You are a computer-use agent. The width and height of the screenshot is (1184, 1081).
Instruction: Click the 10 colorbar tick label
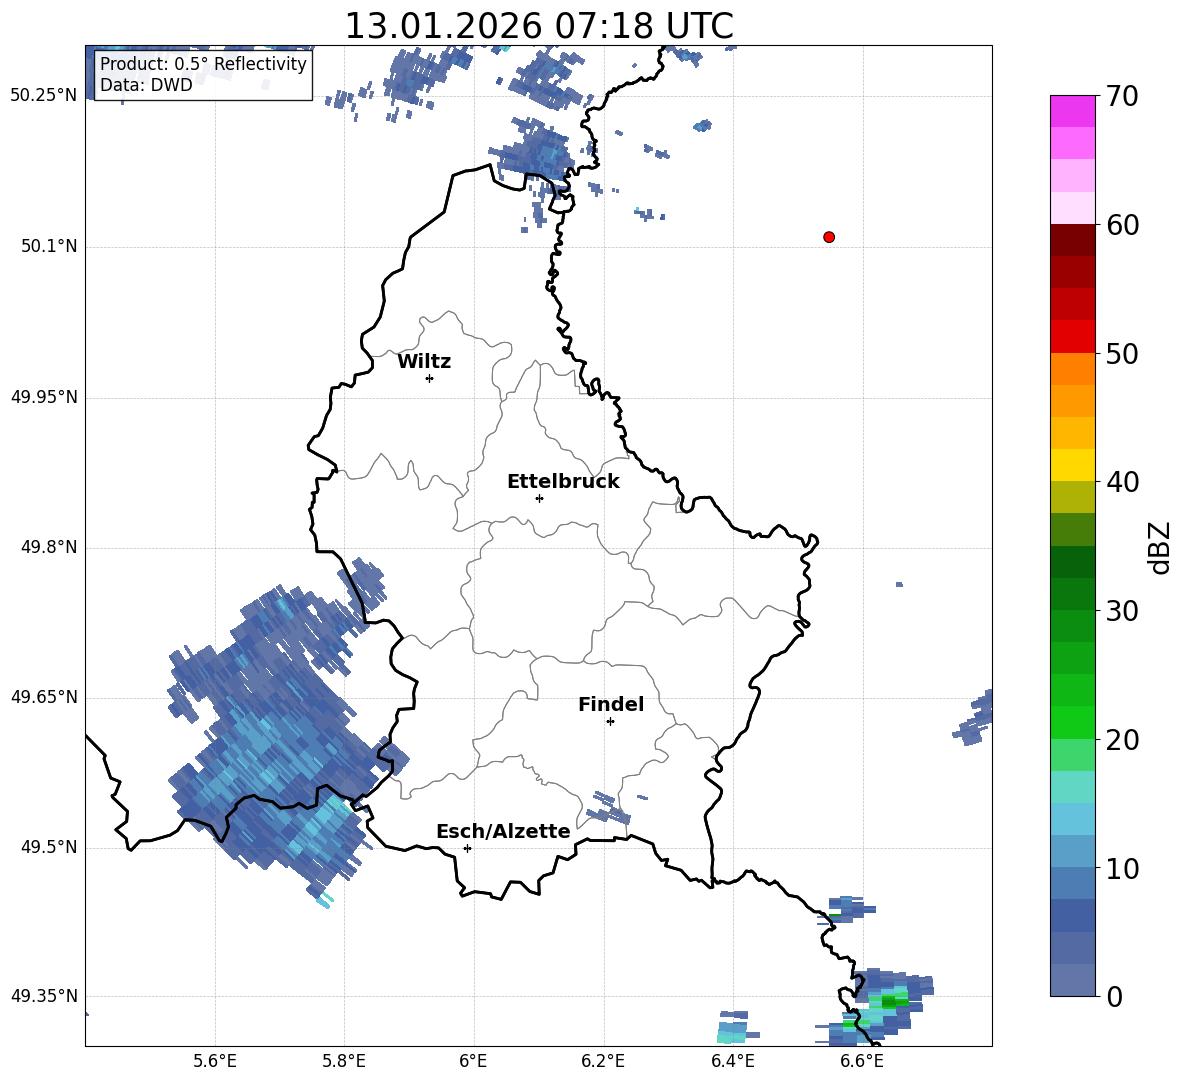[1122, 868]
